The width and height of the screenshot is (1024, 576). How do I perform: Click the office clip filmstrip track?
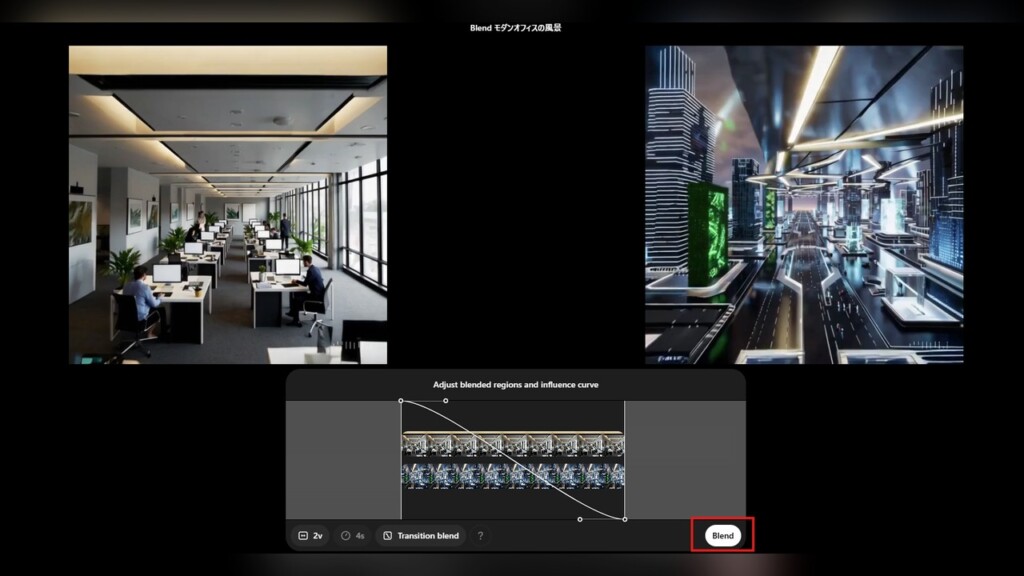(513, 443)
